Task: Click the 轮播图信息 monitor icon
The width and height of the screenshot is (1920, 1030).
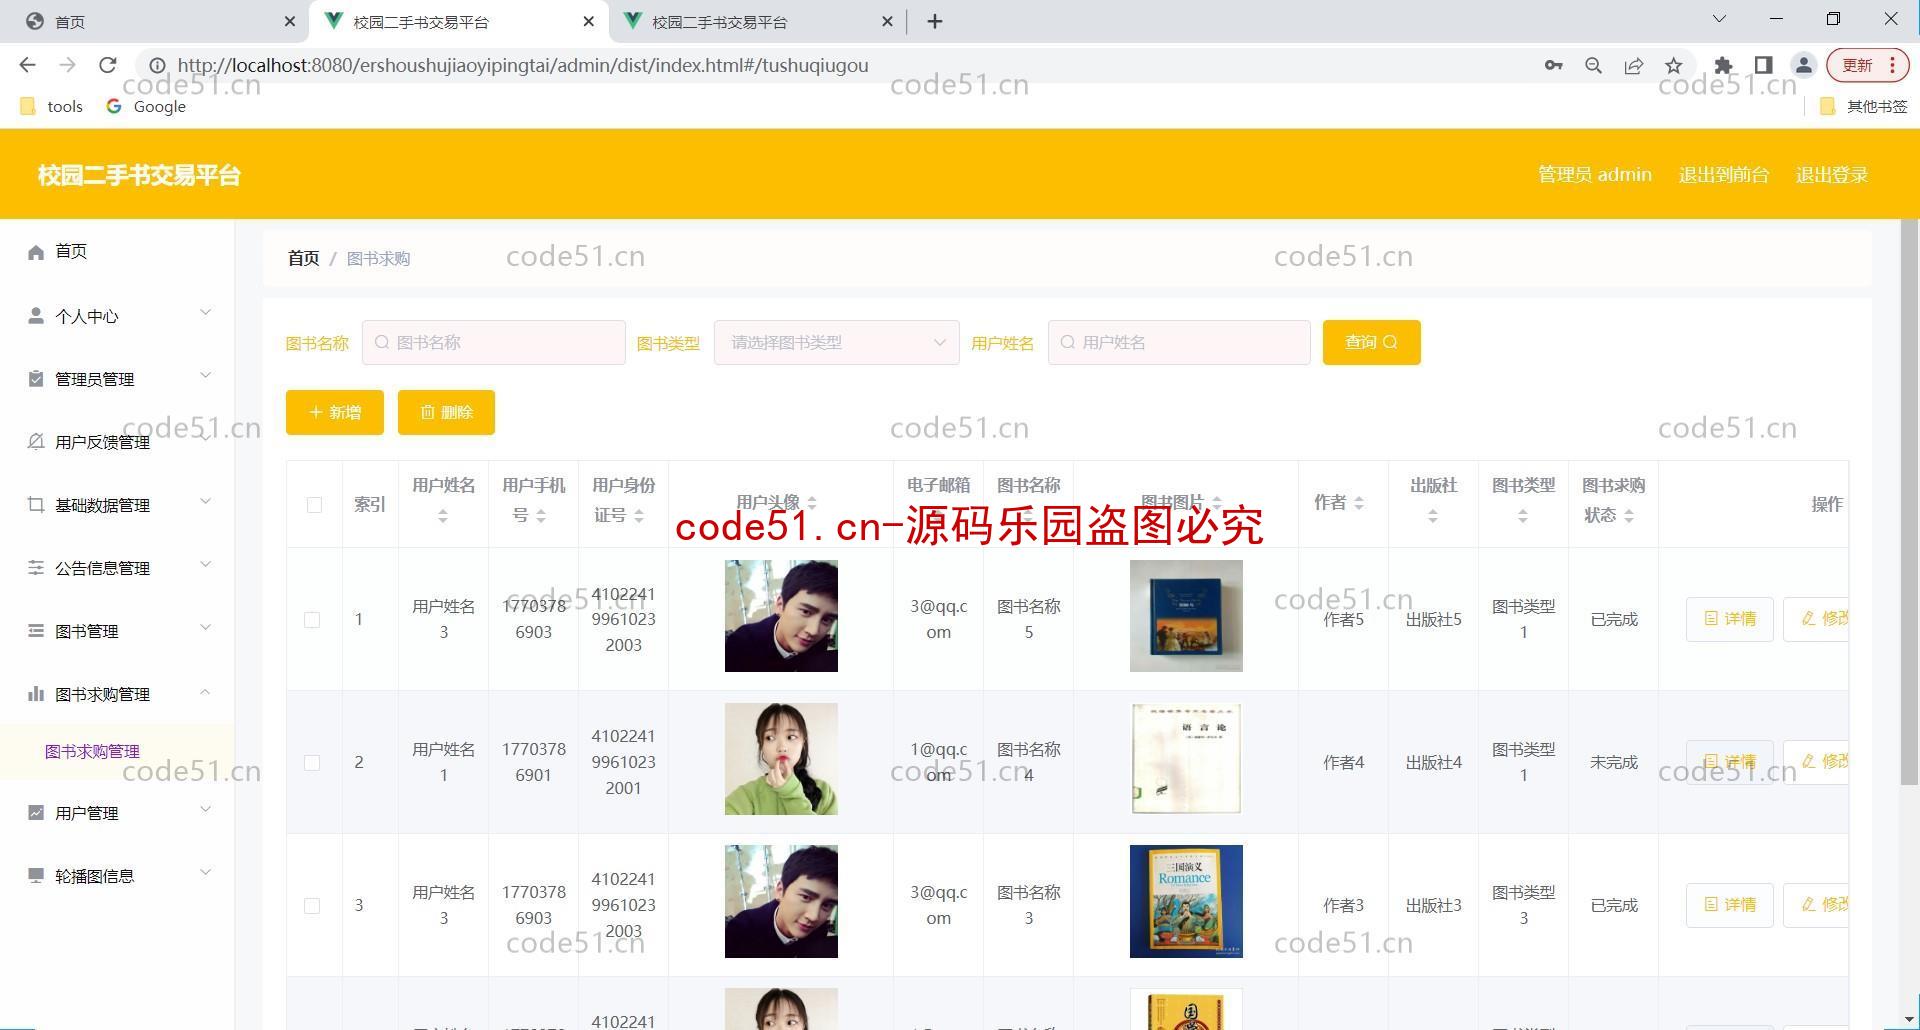Action: point(36,876)
